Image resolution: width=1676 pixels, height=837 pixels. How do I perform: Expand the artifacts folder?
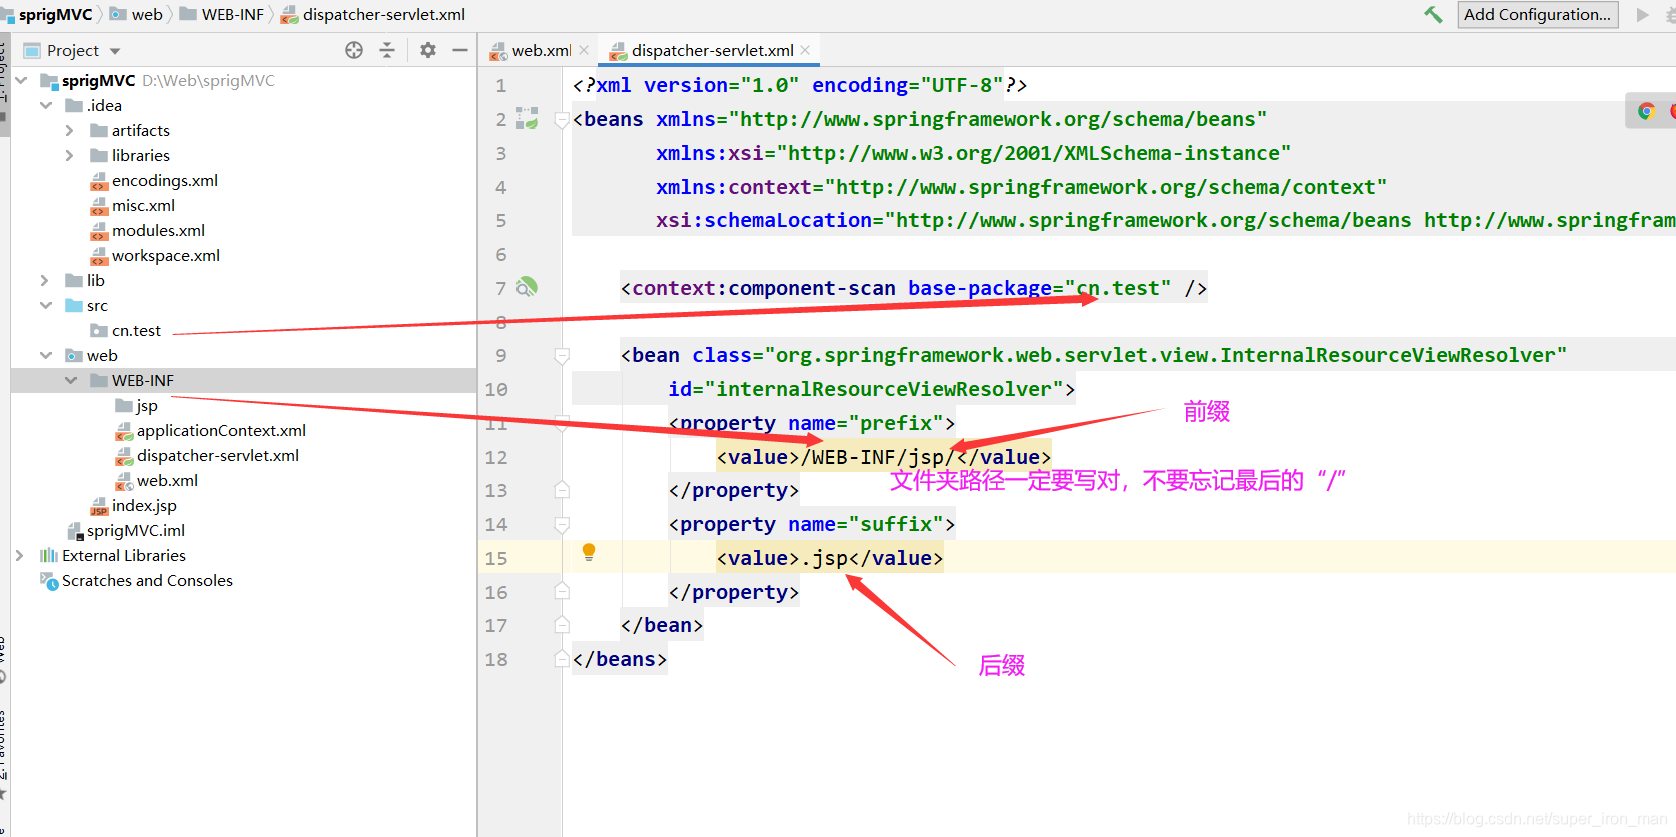(70, 130)
